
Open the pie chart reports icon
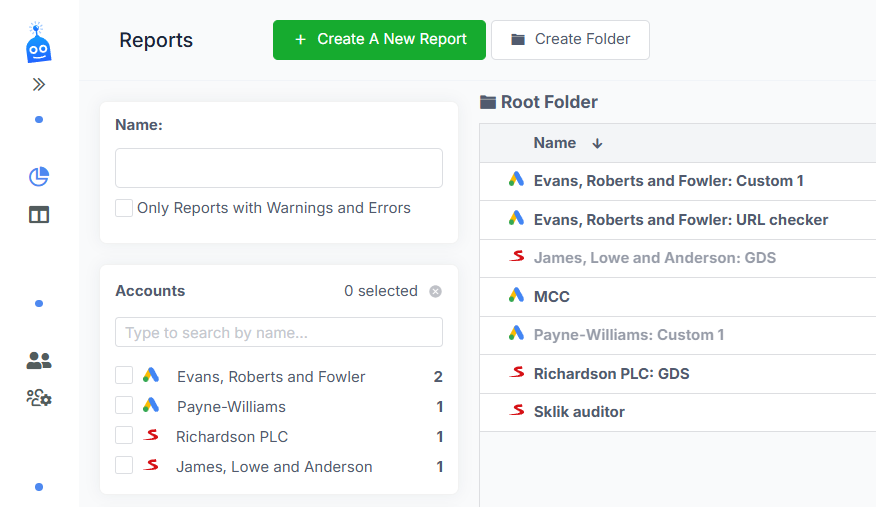39,176
